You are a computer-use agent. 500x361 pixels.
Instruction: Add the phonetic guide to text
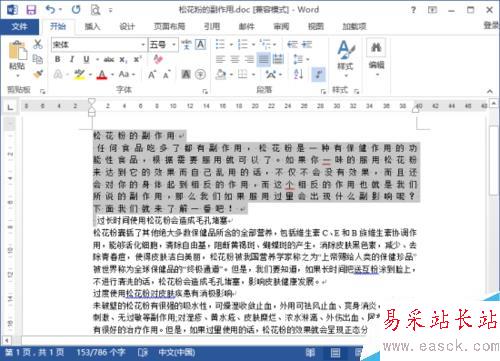(x=186, y=44)
